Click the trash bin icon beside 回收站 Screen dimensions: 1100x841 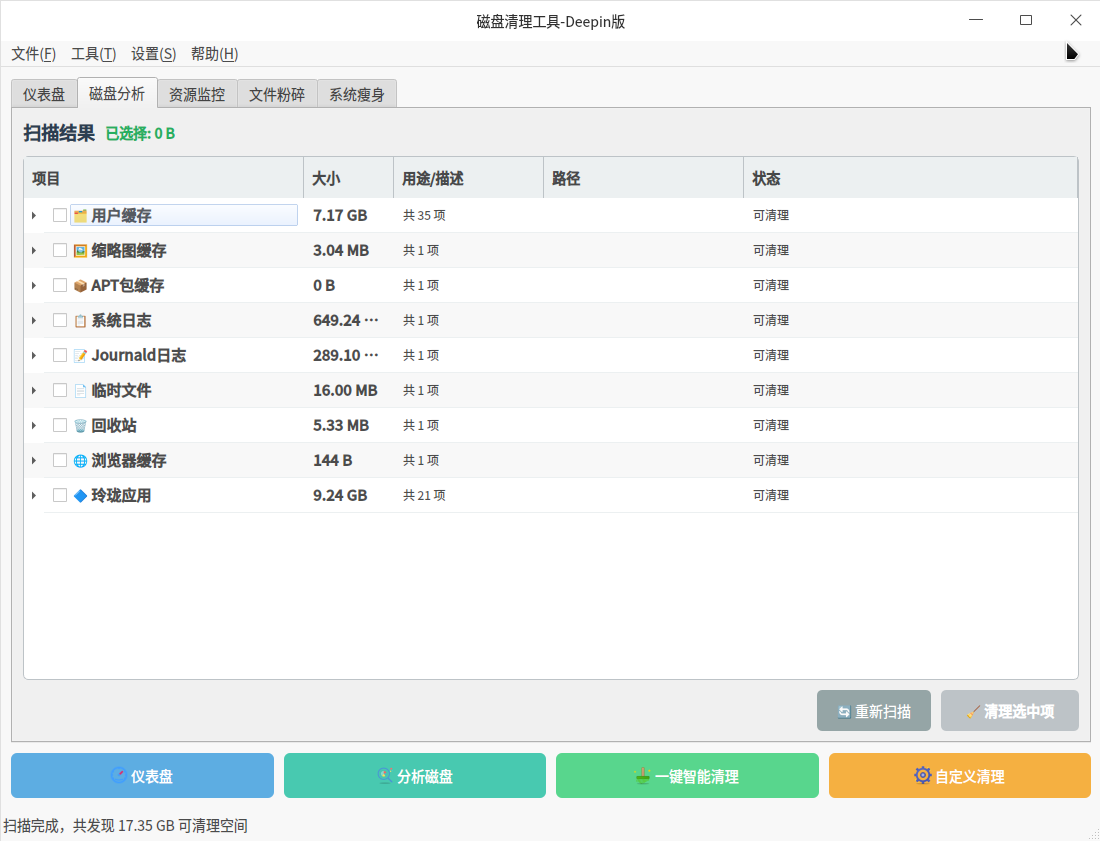[80, 426]
